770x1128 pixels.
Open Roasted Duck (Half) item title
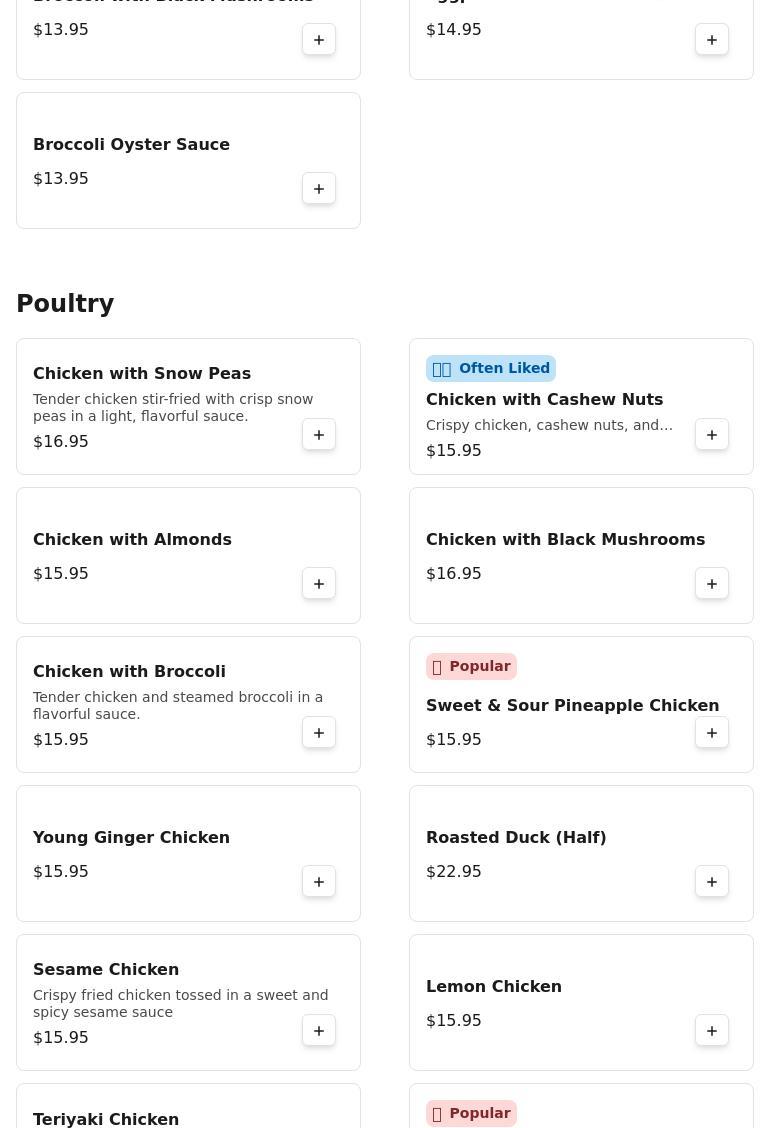(516, 838)
